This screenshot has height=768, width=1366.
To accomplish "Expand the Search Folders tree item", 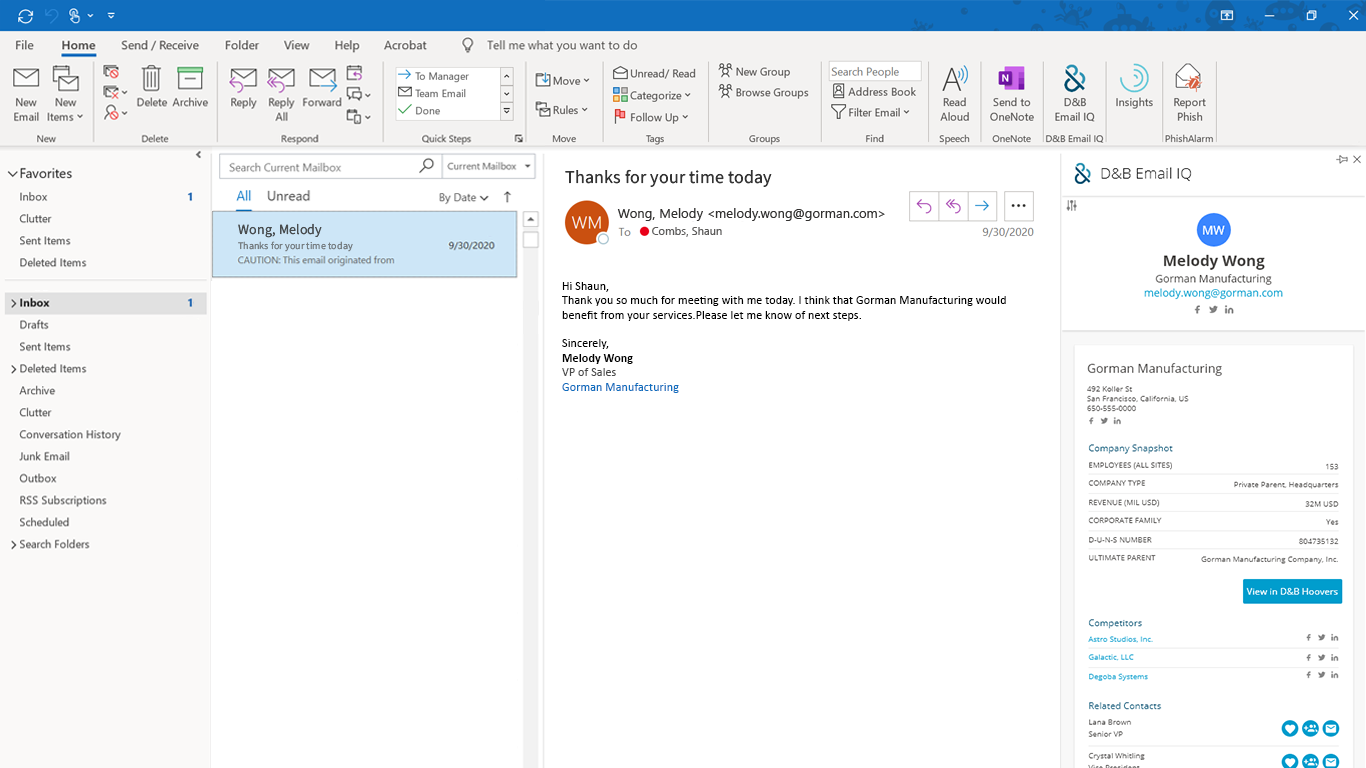I will [13, 545].
